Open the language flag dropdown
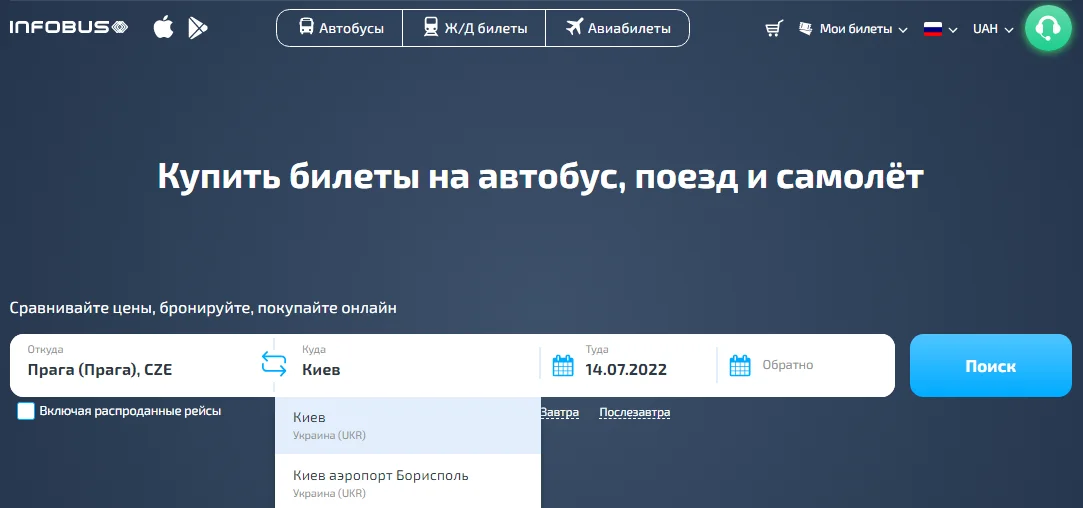The width and height of the screenshot is (1083, 508). tap(940, 29)
